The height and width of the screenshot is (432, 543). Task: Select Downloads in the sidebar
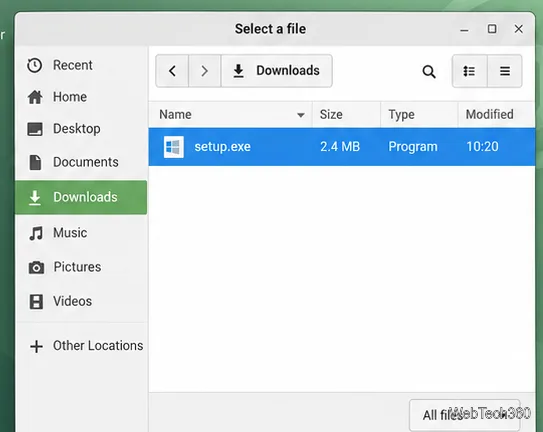(x=81, y=197)
